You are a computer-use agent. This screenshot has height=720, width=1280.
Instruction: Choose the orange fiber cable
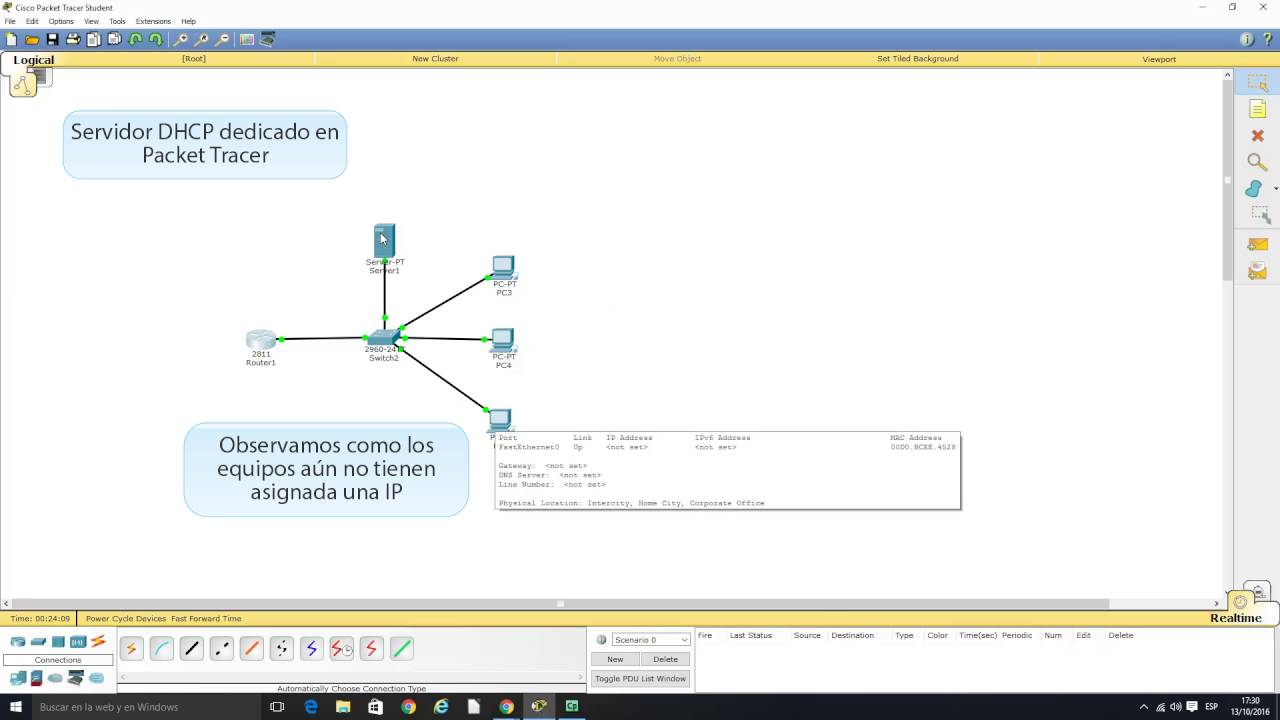[x=251, y=649]
